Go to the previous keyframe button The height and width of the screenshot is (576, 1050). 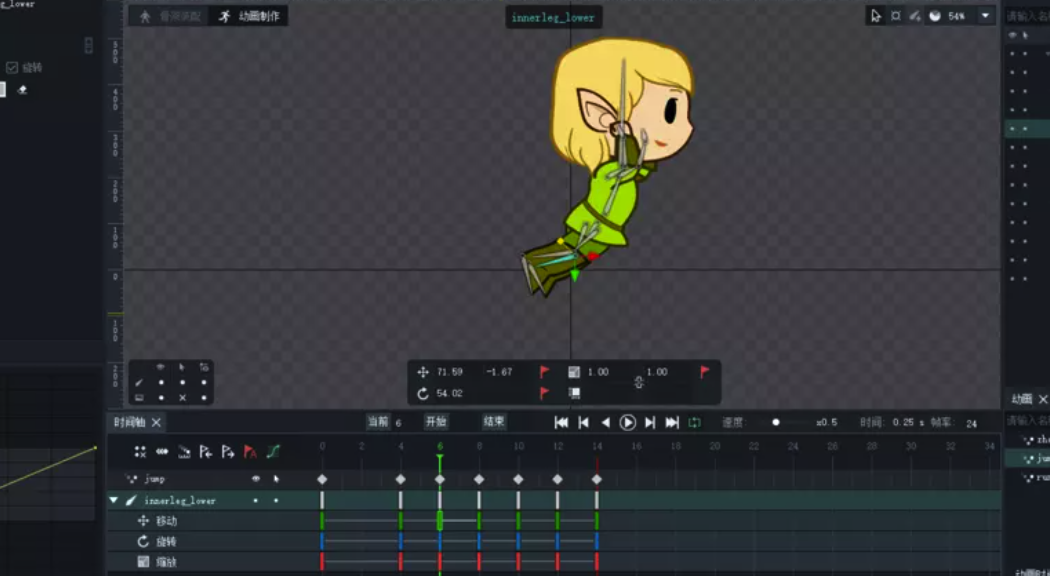(584, 423)
